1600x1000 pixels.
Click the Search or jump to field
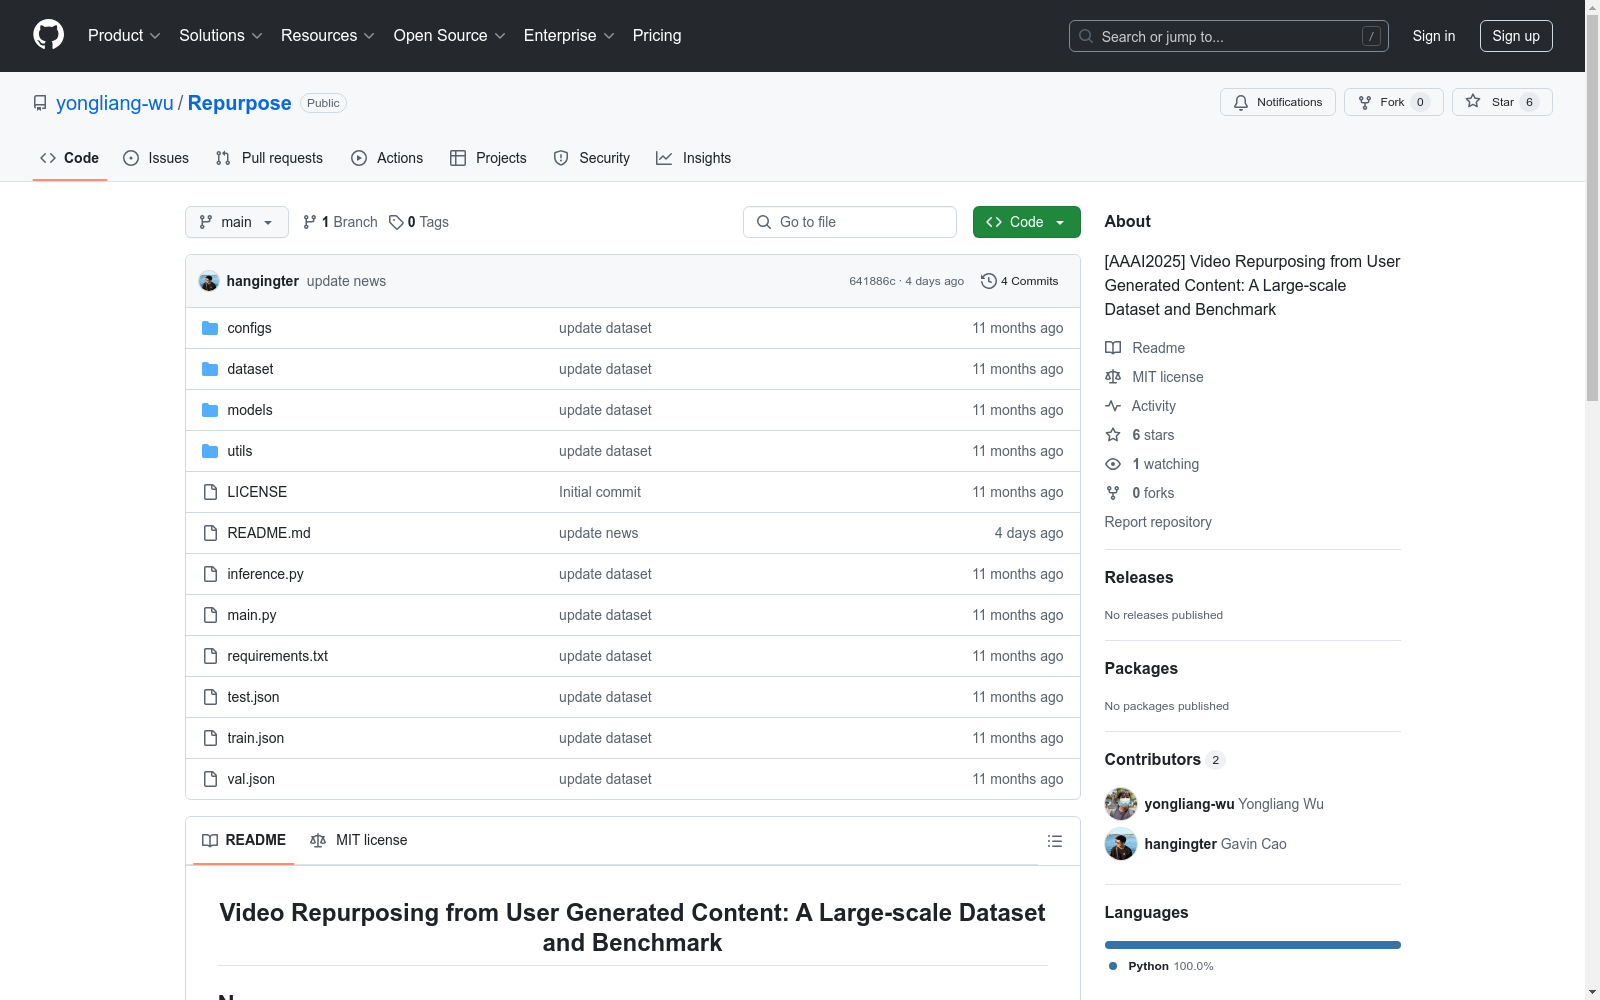(x=1229, y=36)
